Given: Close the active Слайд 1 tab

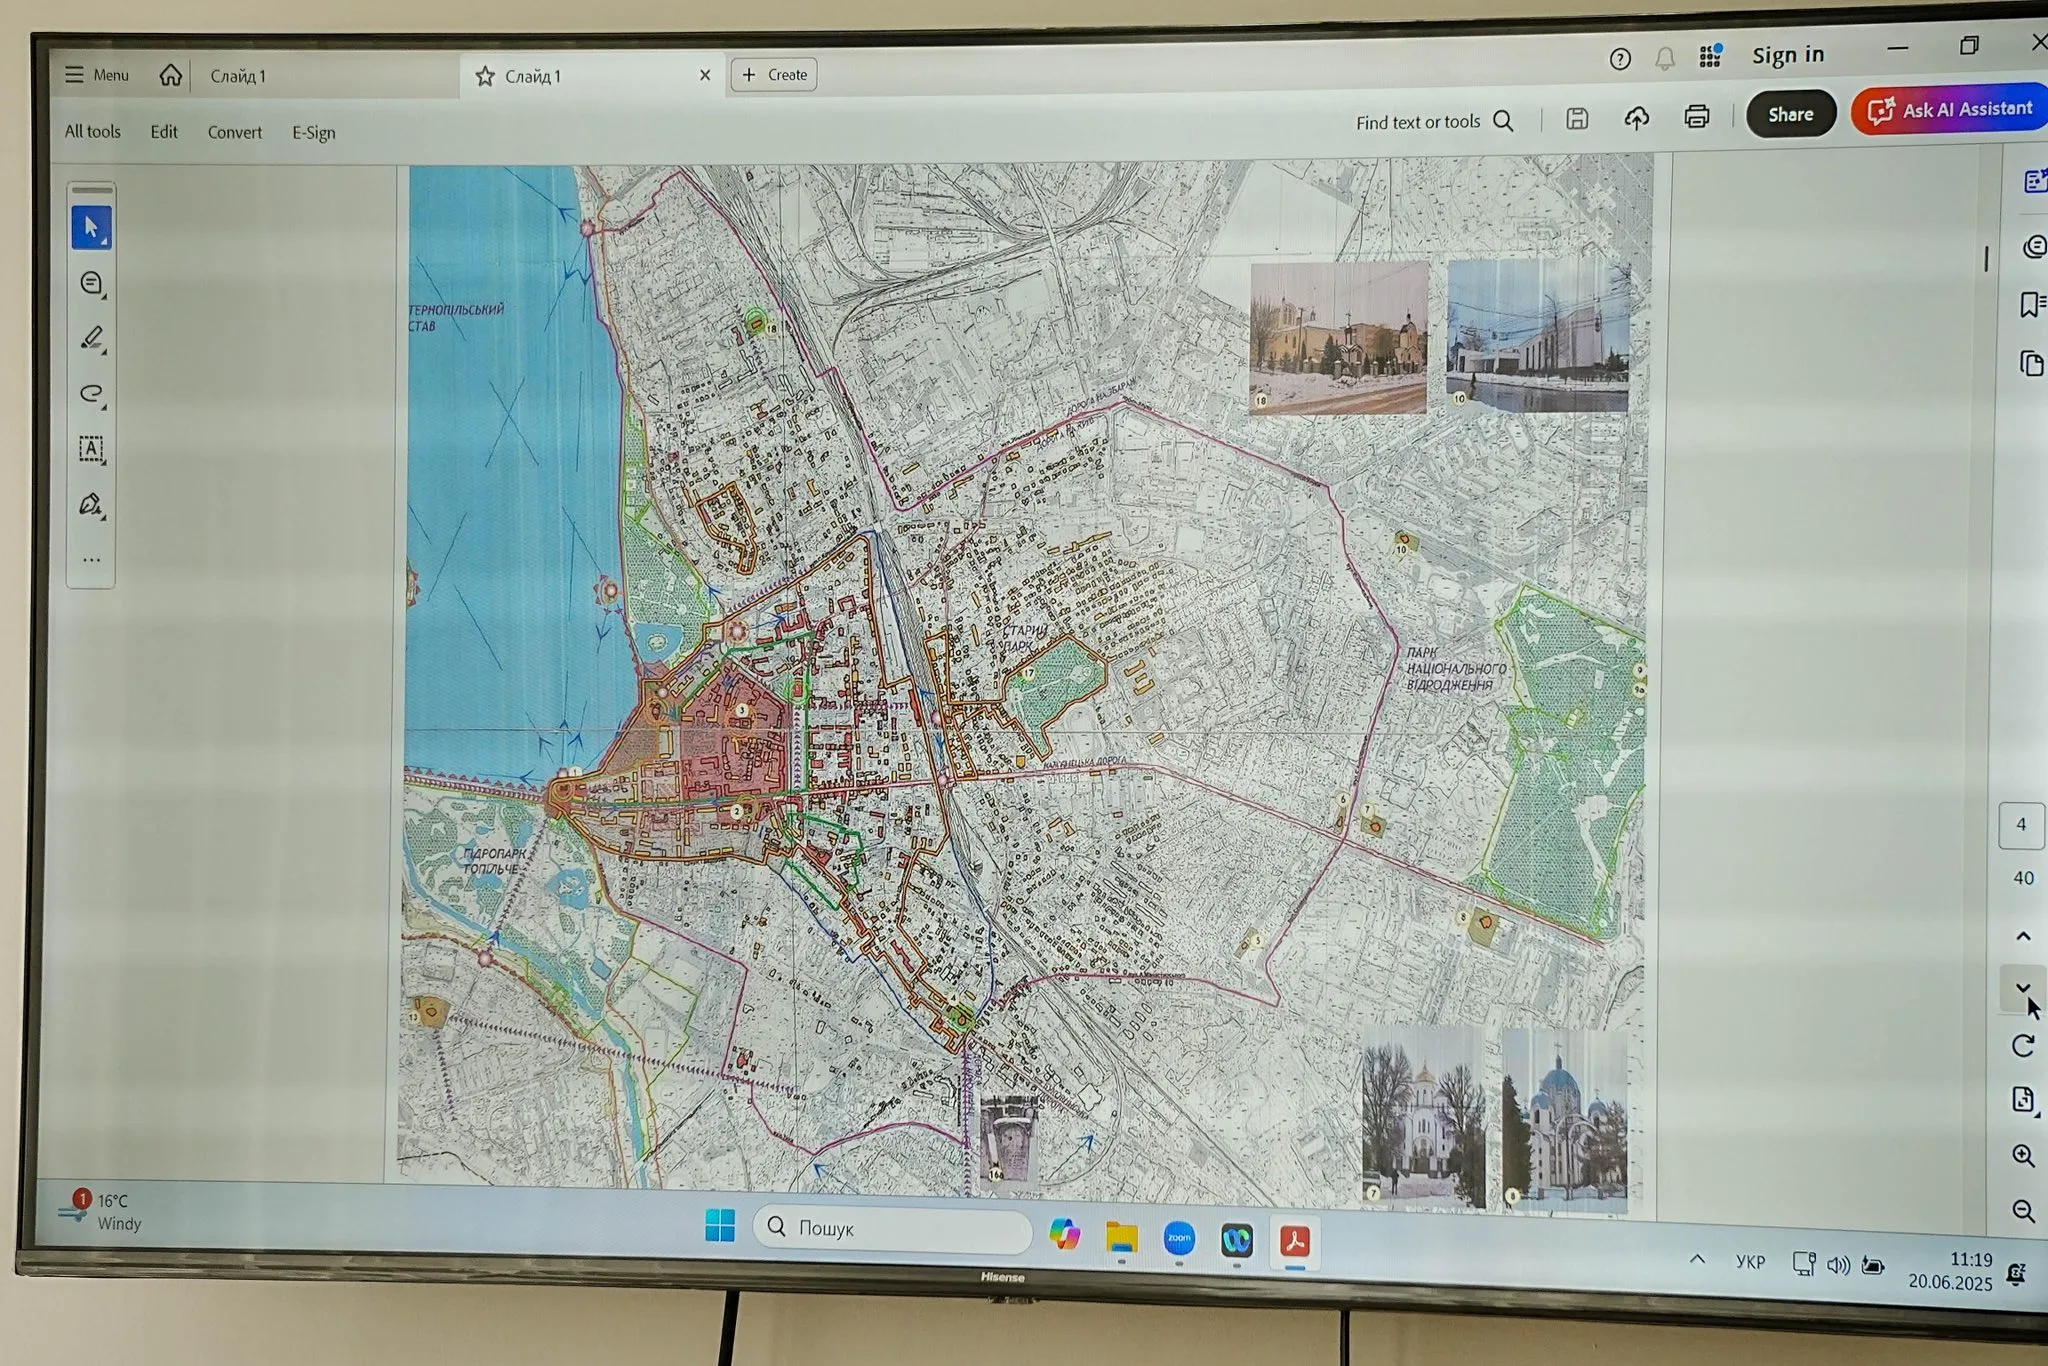Looking at the screenshot, I should [705, 75].
